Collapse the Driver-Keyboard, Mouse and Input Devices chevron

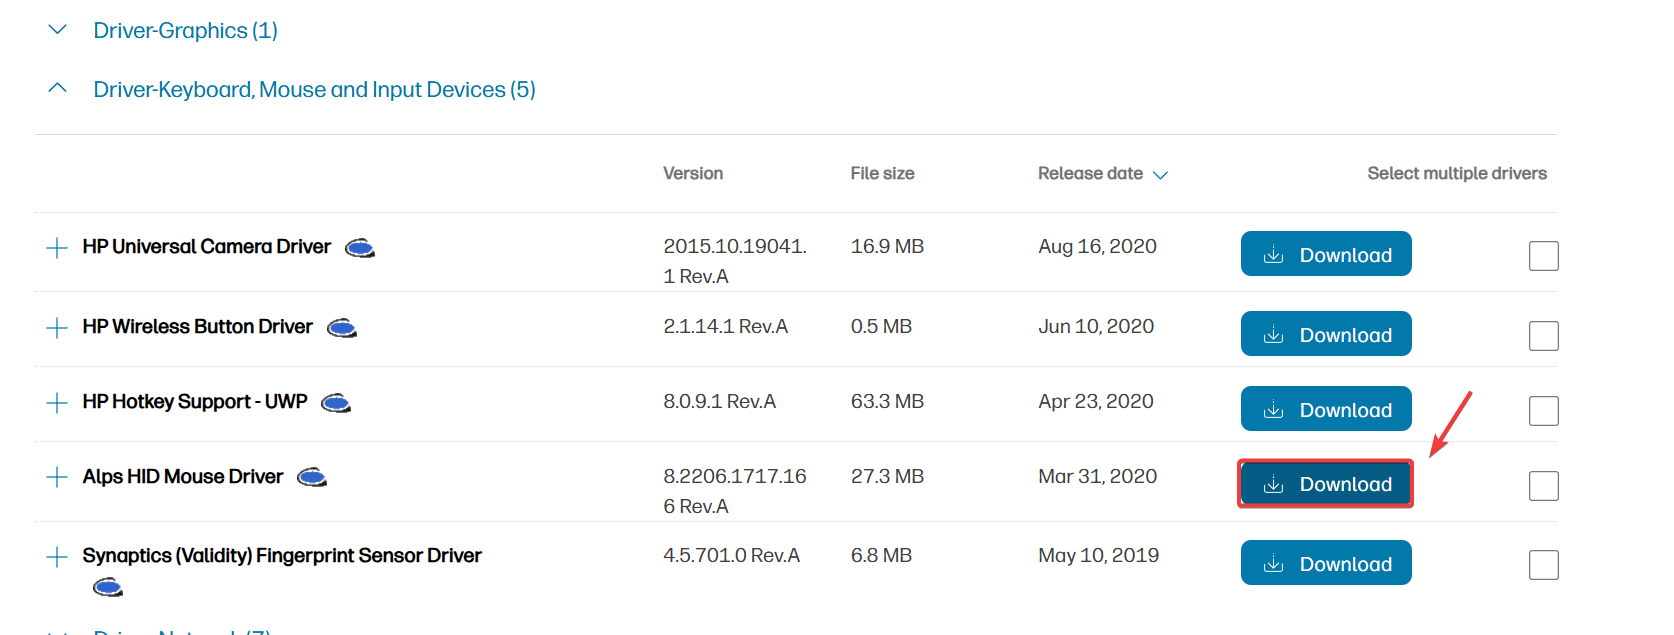58,89
